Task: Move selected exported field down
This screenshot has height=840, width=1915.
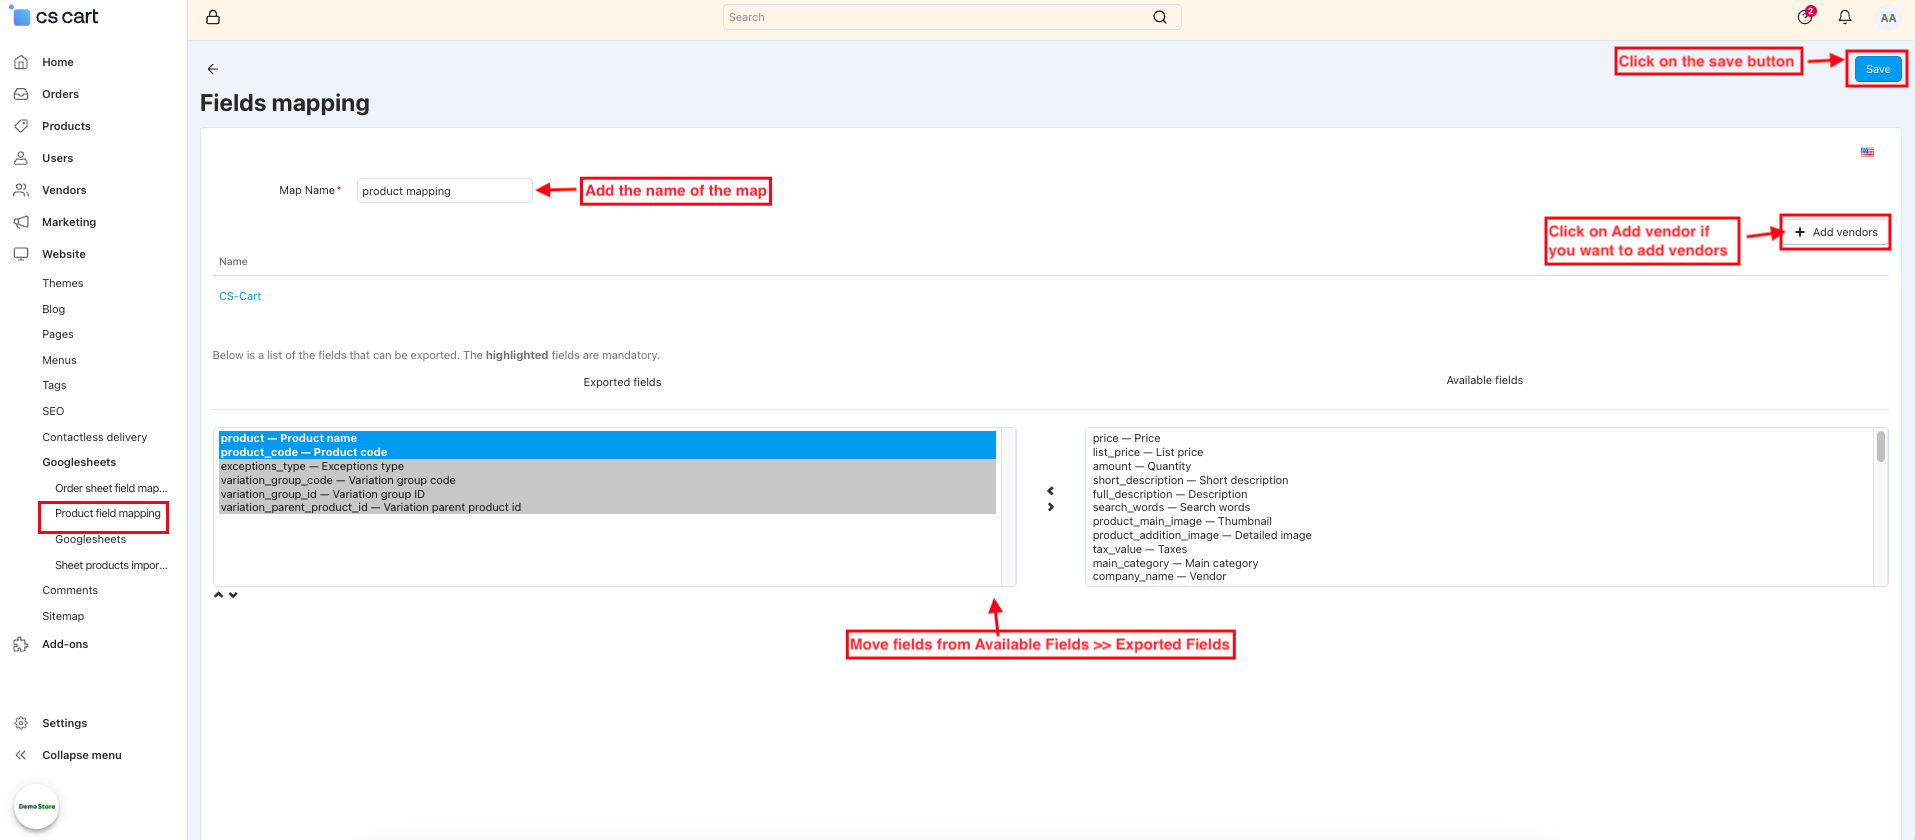Action: pos(233,595)
